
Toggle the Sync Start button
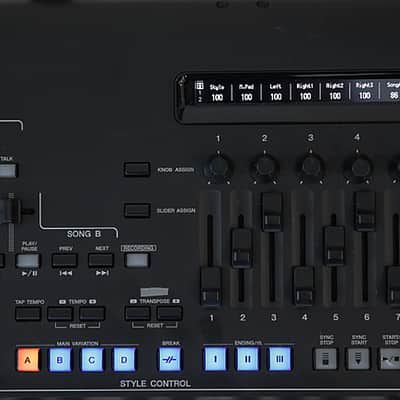(x=358, y=359)
